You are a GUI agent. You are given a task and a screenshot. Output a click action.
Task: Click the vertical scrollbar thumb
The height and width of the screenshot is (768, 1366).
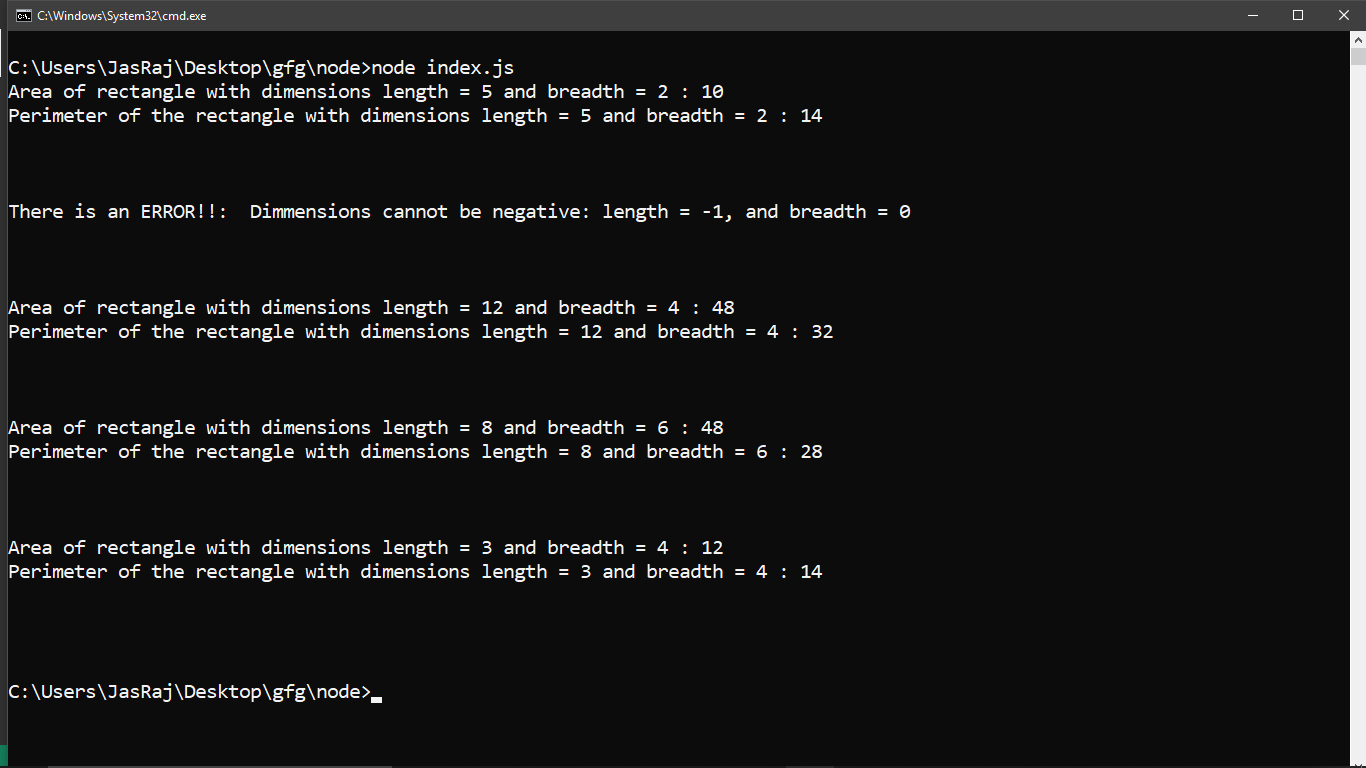pyautogui.click(x=1357, y=56)
